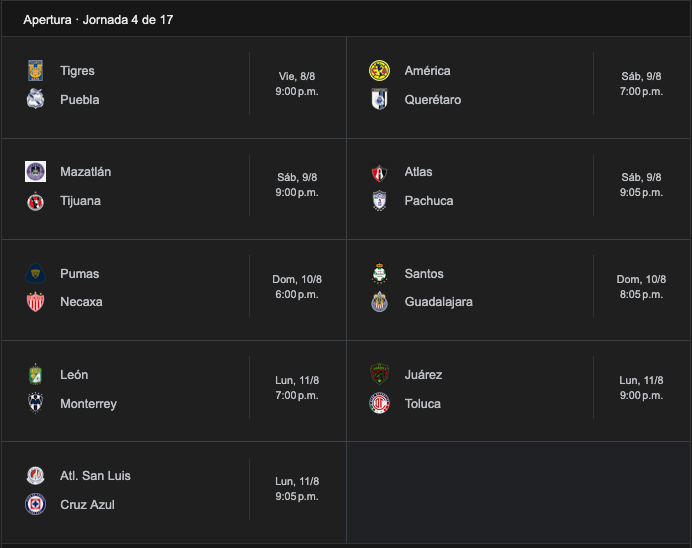The image size is (692, 548).
Task: Select Atl. San Luis match time Lun 11/8
Action: tap(297, 489)
